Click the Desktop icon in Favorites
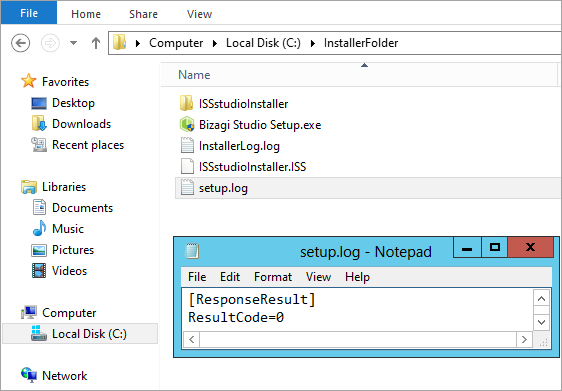Viewport: 562px width, 391px height. pyautogui.click(x=39, y=104)
